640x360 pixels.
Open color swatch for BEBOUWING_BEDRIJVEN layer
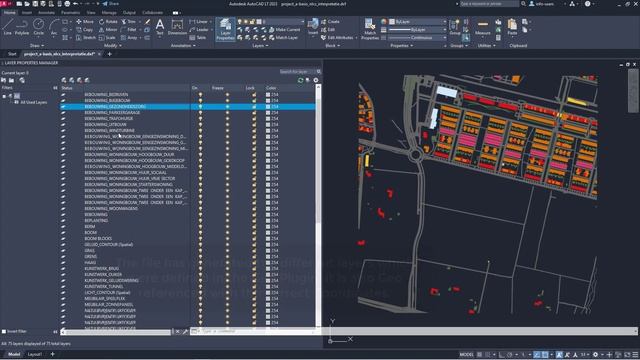268,94
